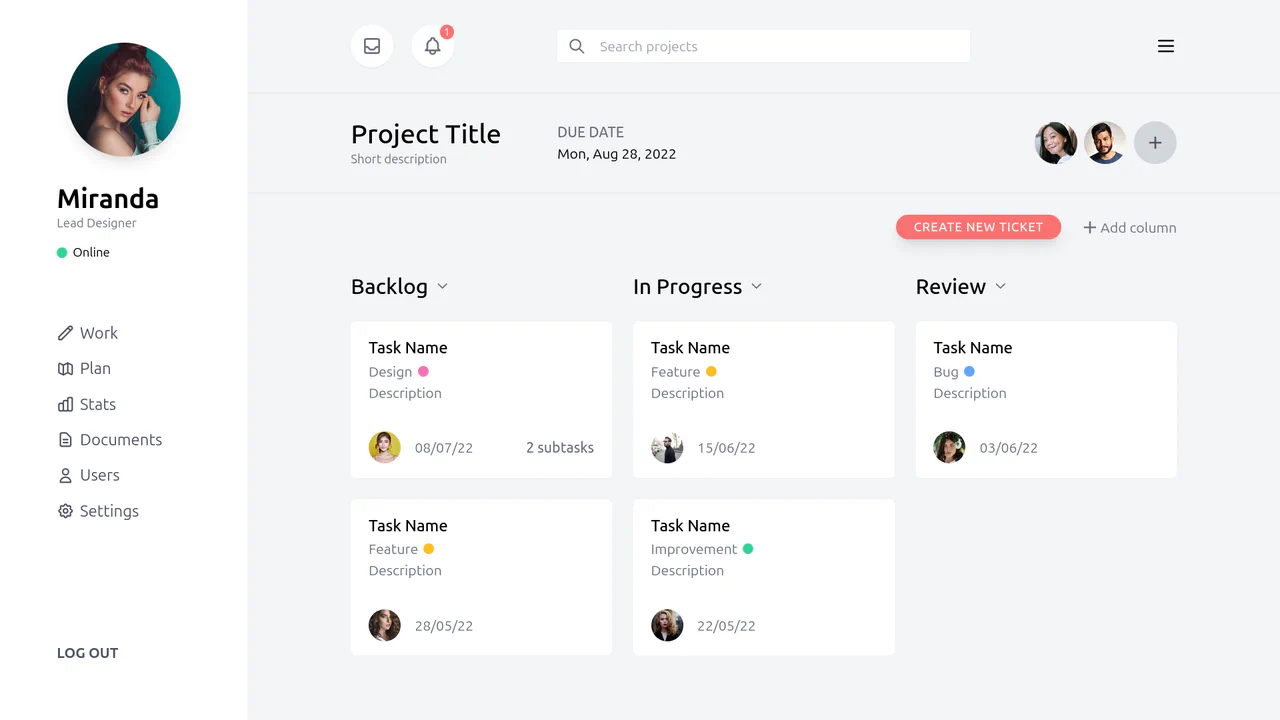Focus the Search projects field
The height and width of the screenshot is (720, 1280).
pos(763,46)
